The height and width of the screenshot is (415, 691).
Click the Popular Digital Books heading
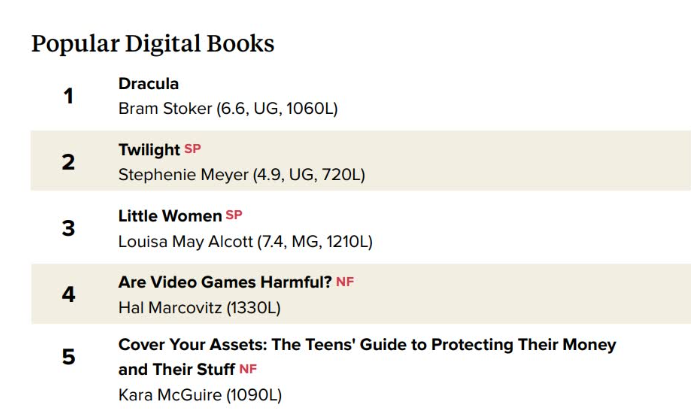click(153, 44)
